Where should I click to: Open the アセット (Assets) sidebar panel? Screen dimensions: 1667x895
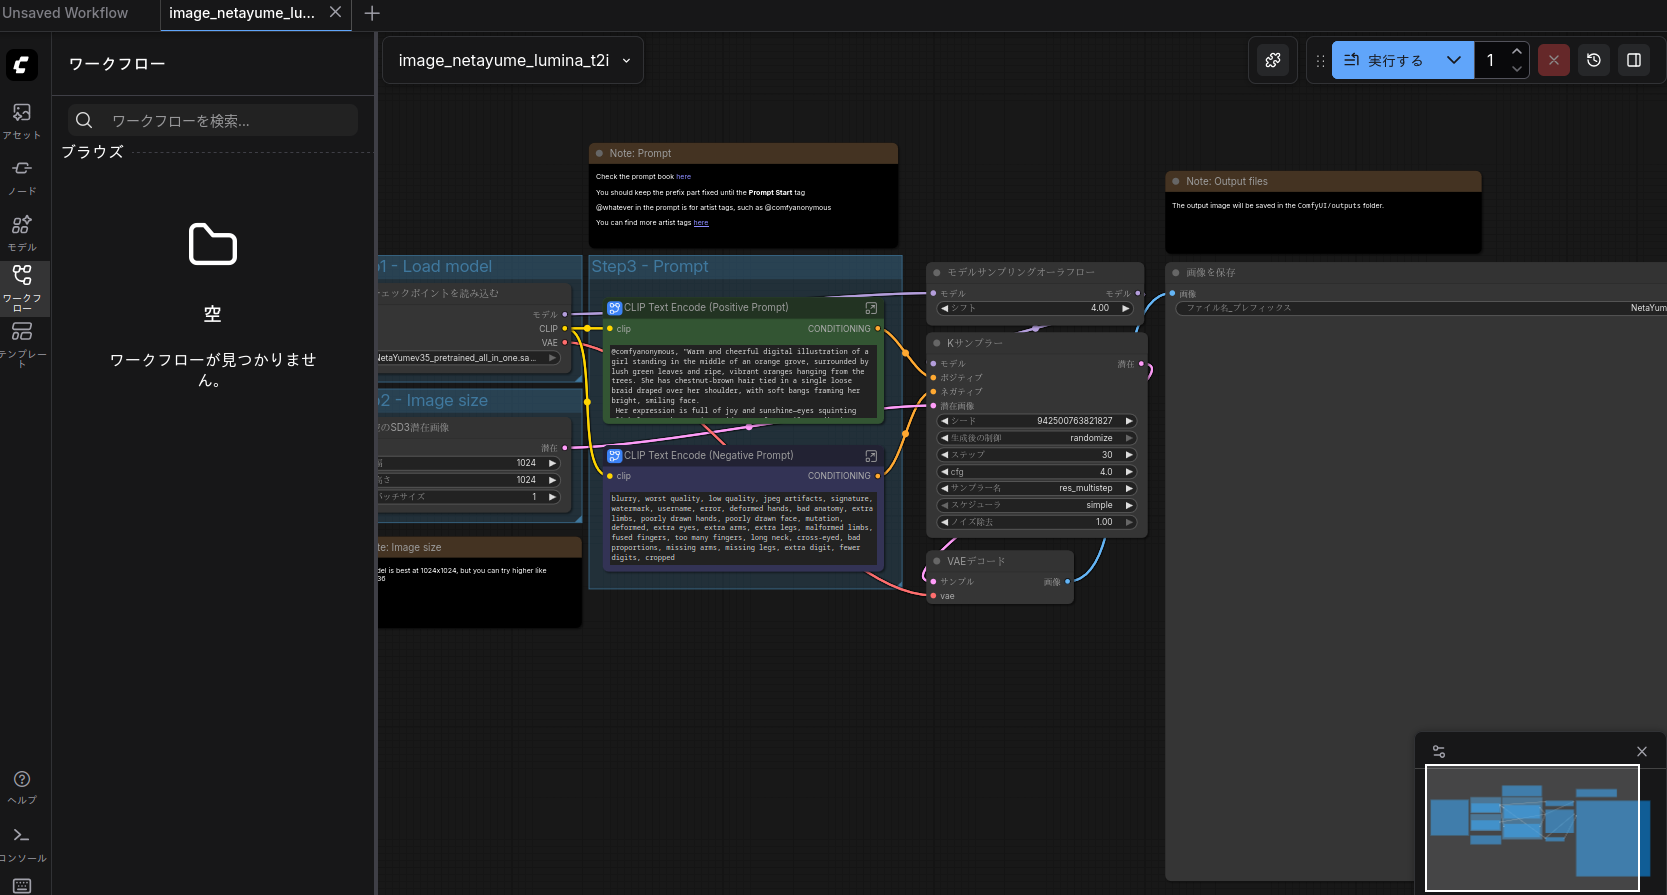[x=22, y=119]
